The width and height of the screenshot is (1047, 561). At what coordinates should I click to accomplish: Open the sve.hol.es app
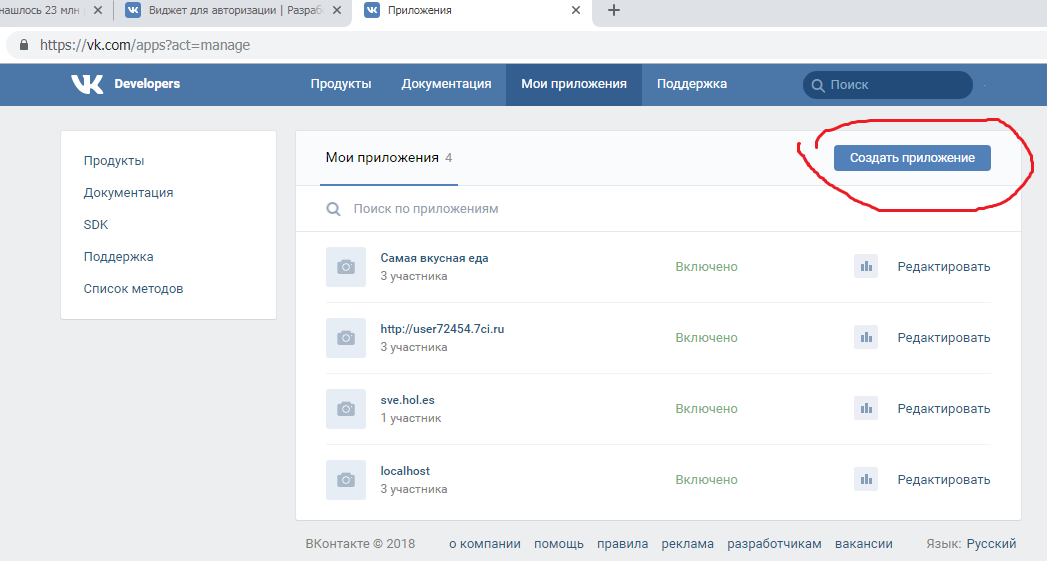pos(407,400)
